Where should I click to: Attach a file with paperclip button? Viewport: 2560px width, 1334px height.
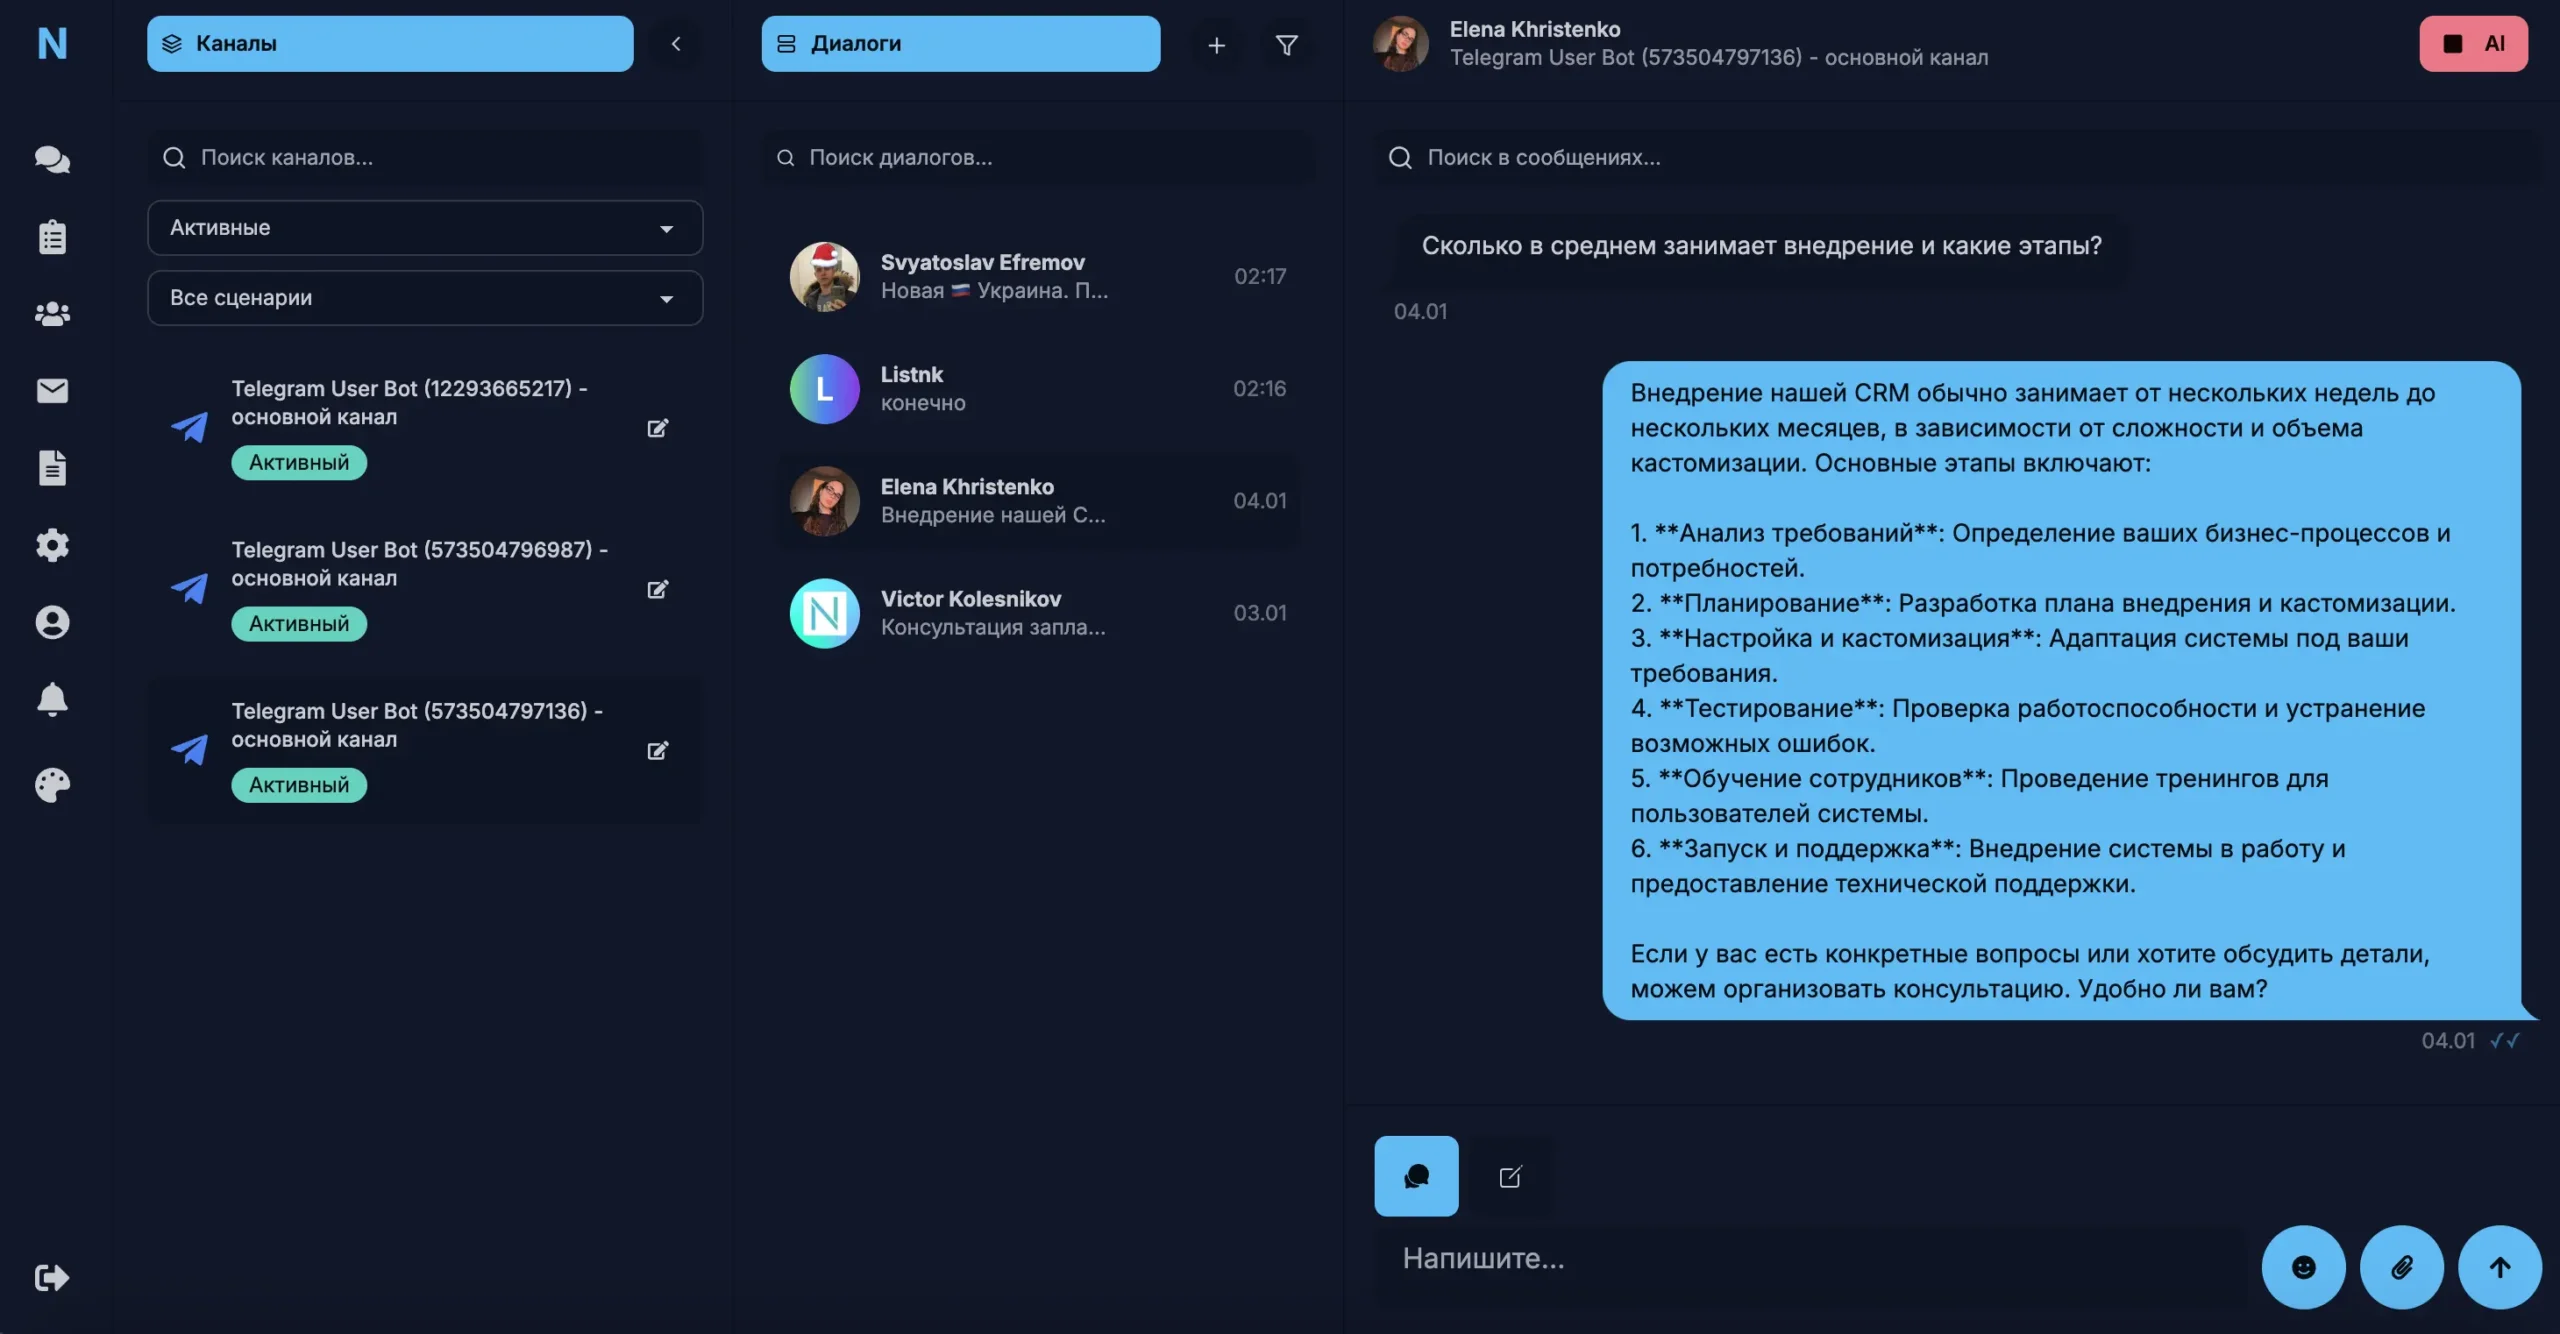pyautogui.click(x=2401, y=1267)
